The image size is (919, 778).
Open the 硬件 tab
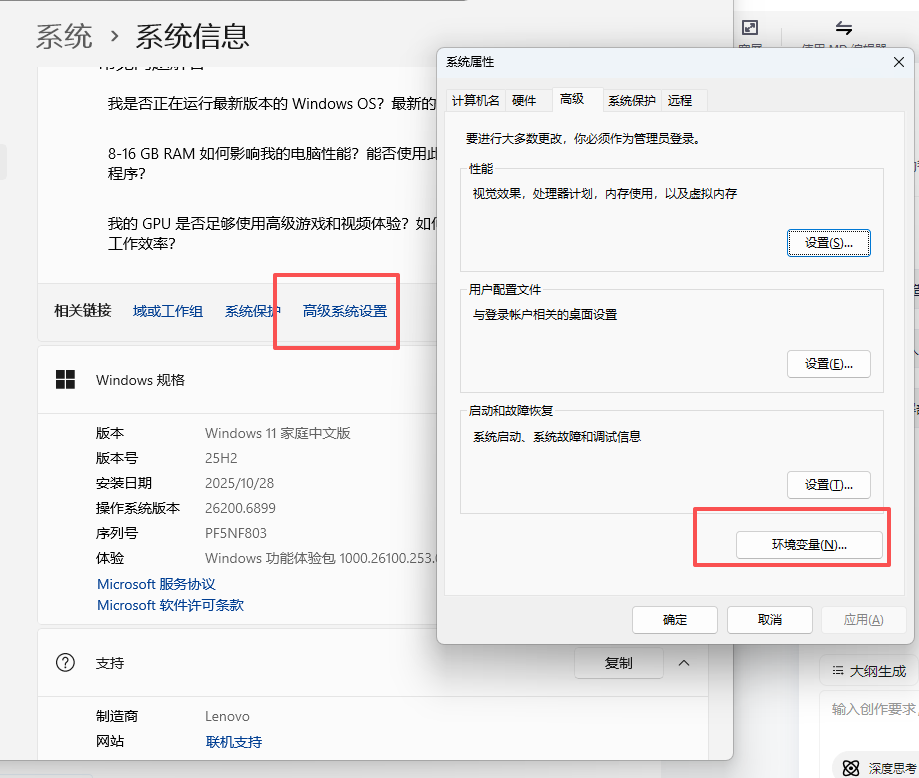coord(524,100)
